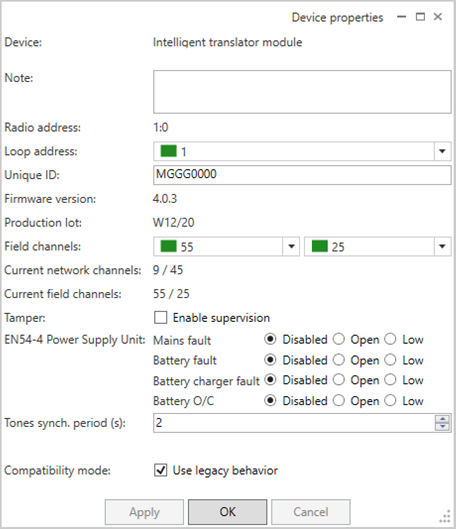This screenshot has height=529, width=456.
Task: Click the green swatch next to channel 55
Action: (168, 246)
